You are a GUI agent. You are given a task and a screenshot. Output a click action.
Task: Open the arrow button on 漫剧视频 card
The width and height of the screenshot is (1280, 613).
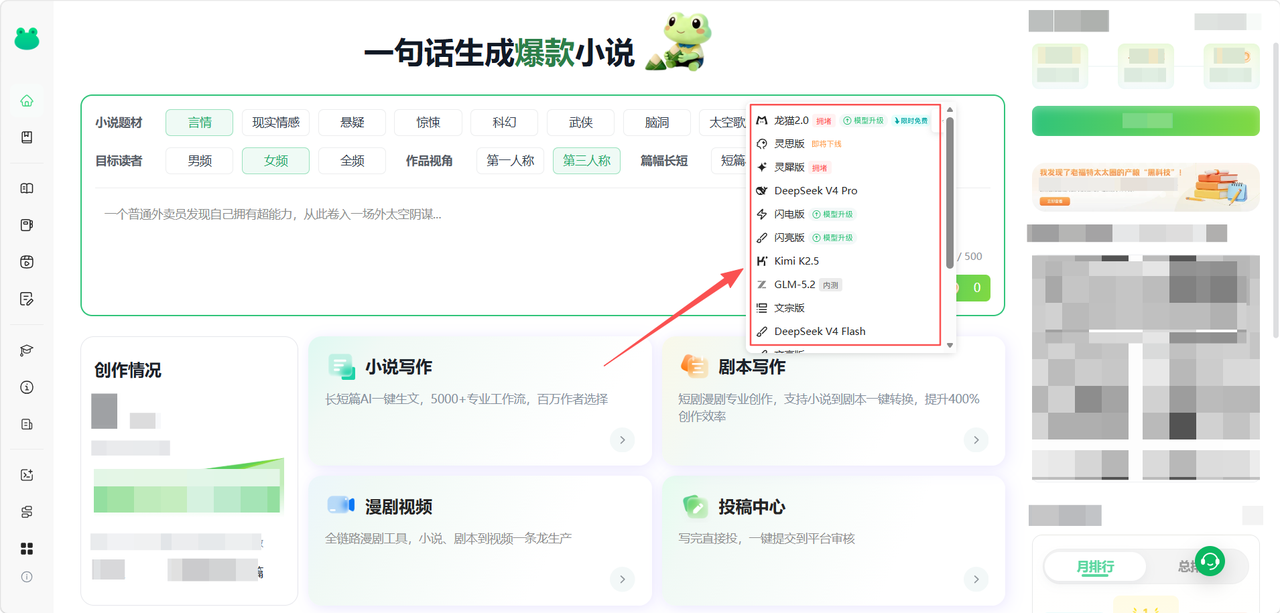pos(622,579)
